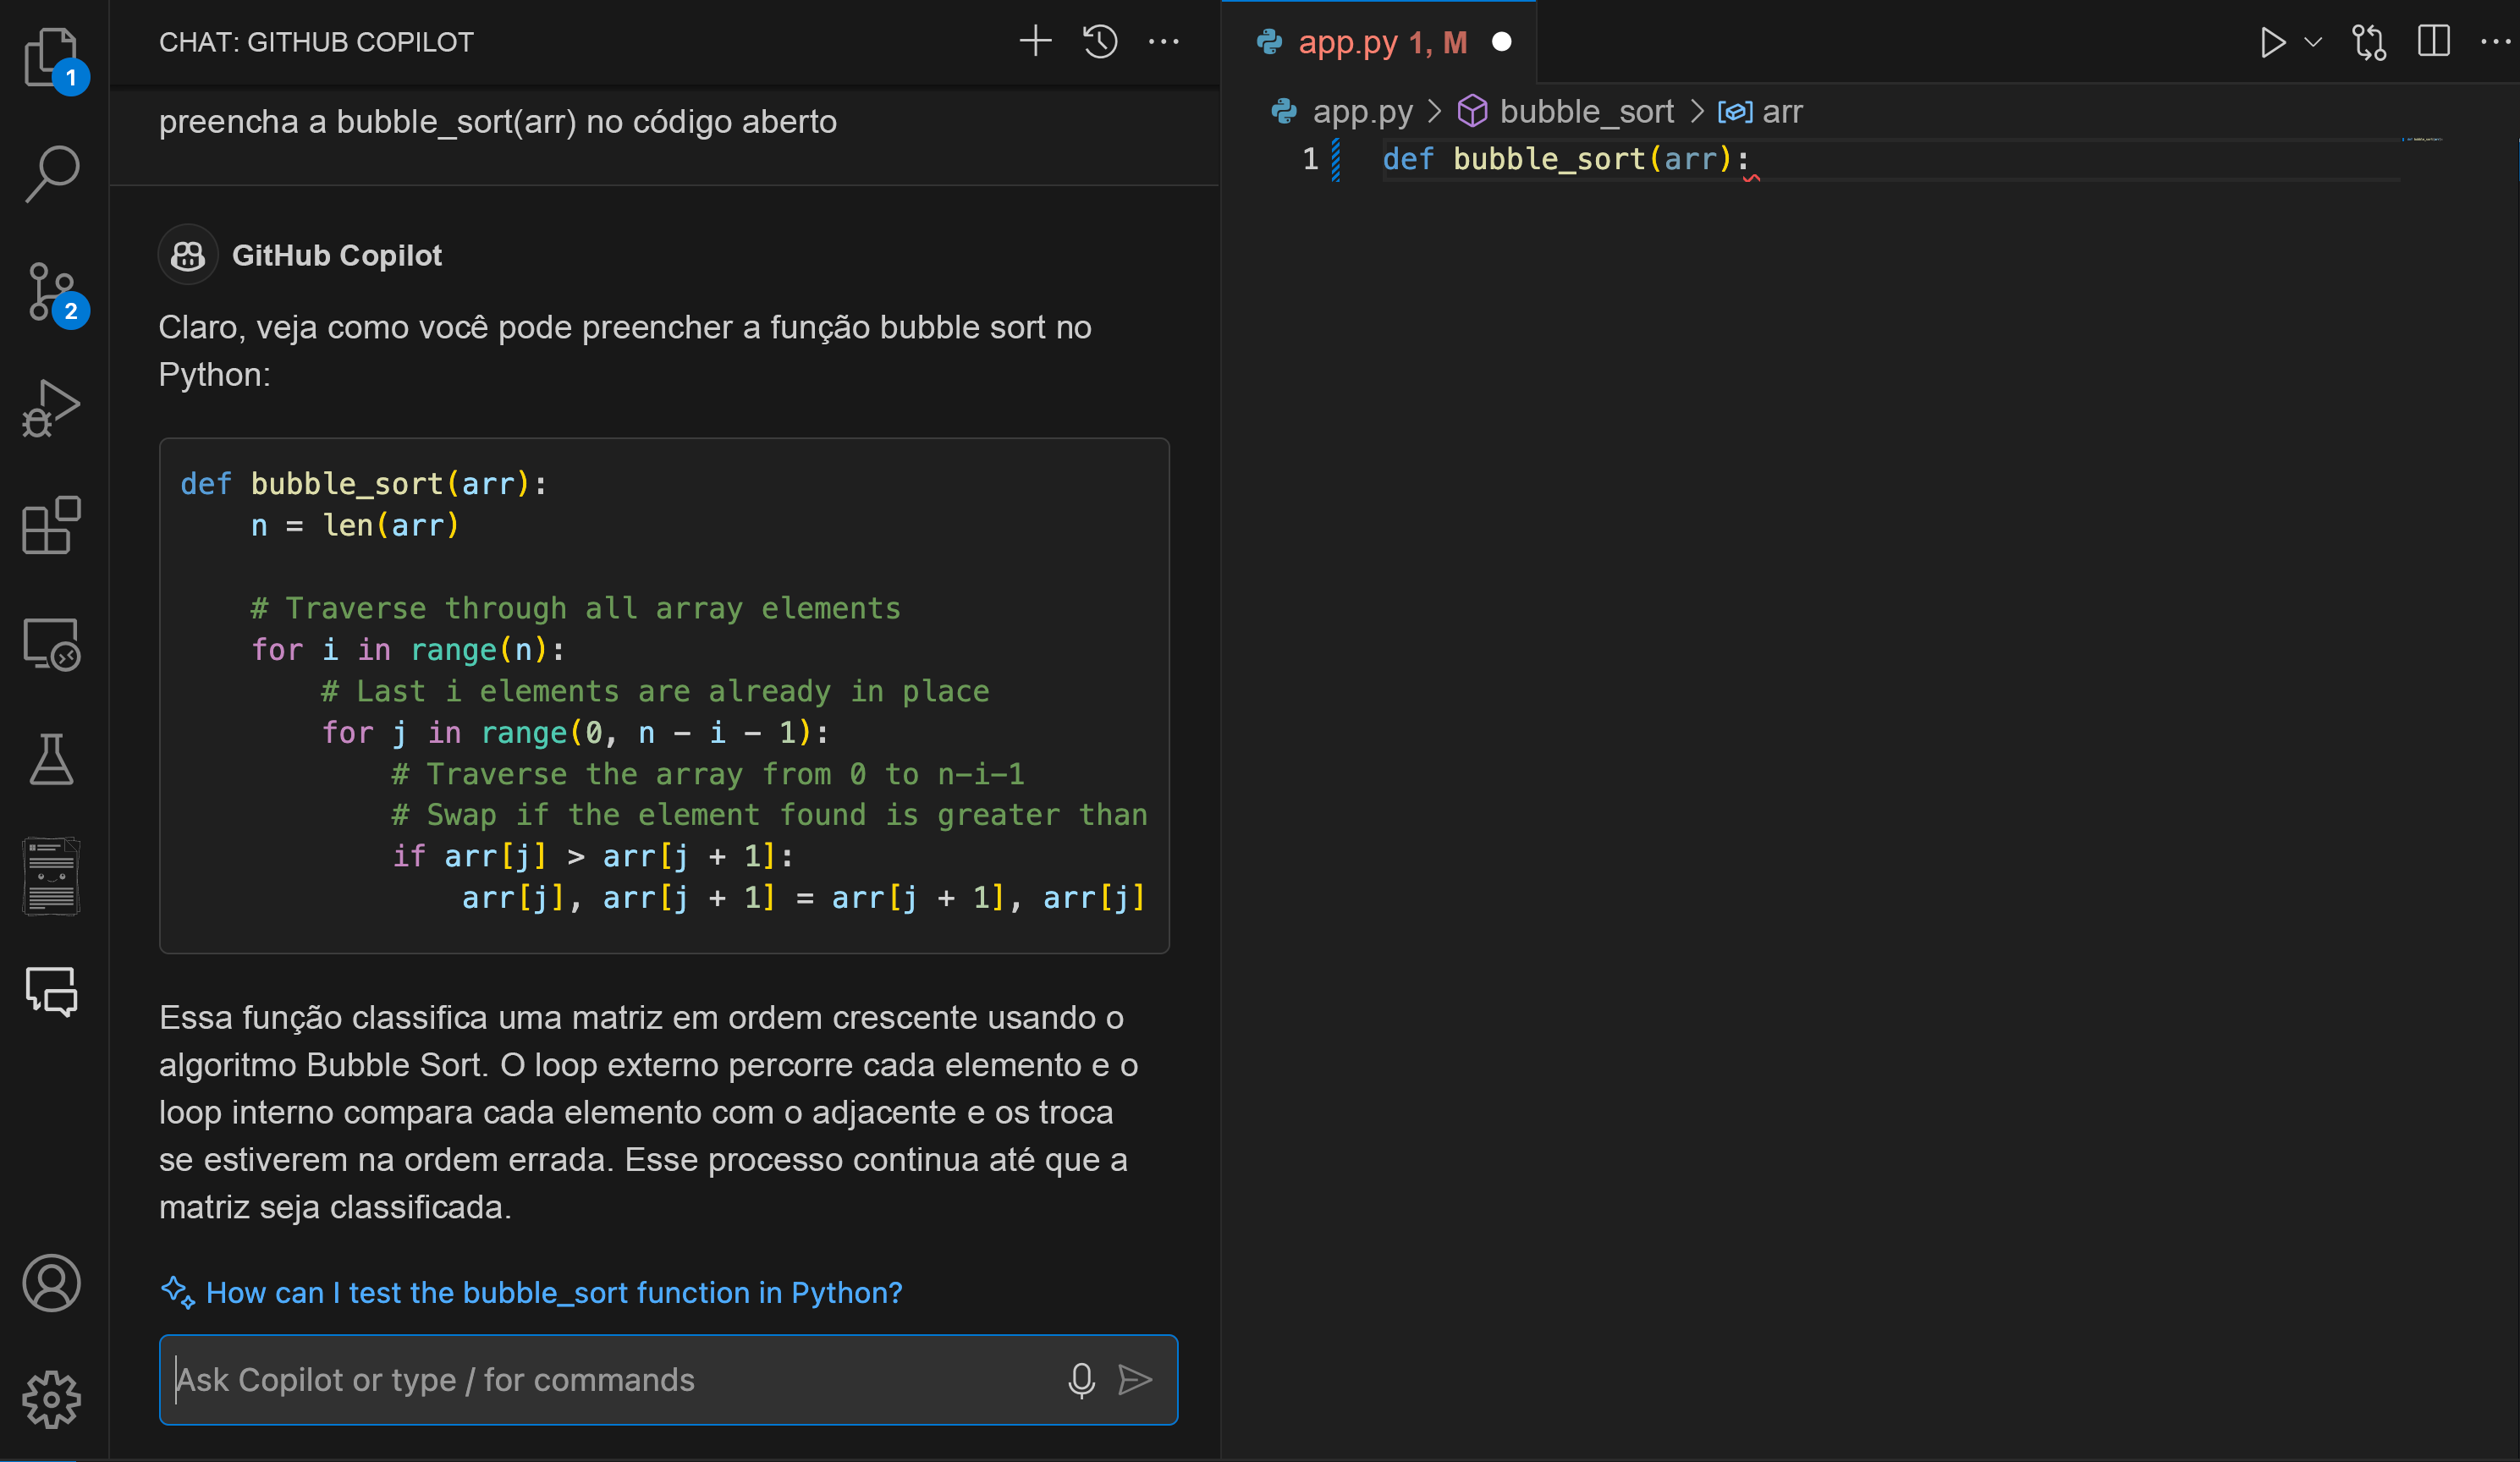Click the suggested bubble_sort test question link
Viewport: 2520px width, 1462px height.
(553, 1293)
